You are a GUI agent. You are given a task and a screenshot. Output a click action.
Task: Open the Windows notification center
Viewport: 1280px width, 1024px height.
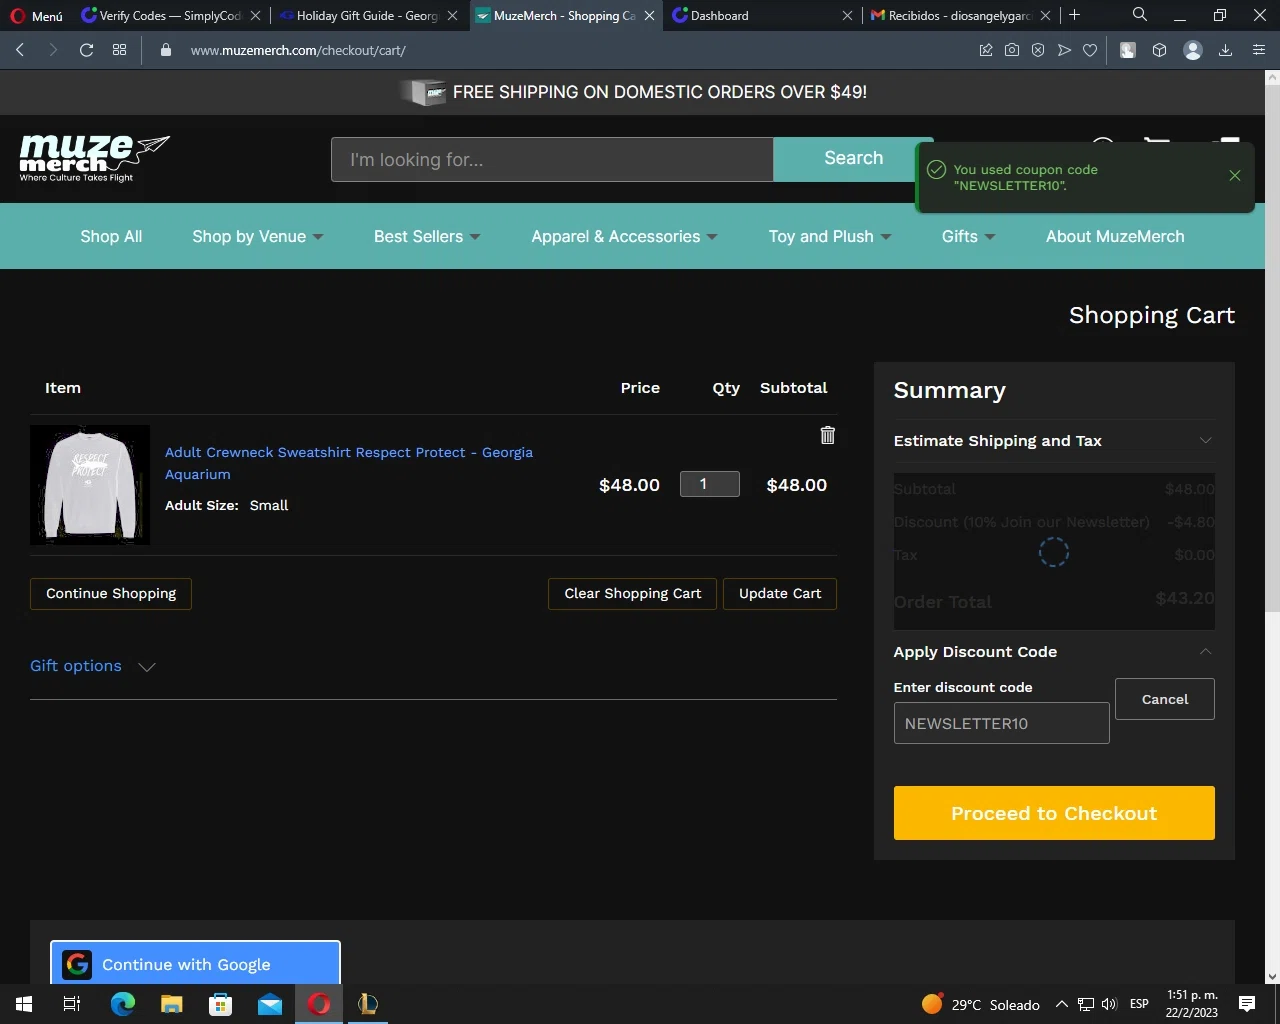(1247, 1004)
